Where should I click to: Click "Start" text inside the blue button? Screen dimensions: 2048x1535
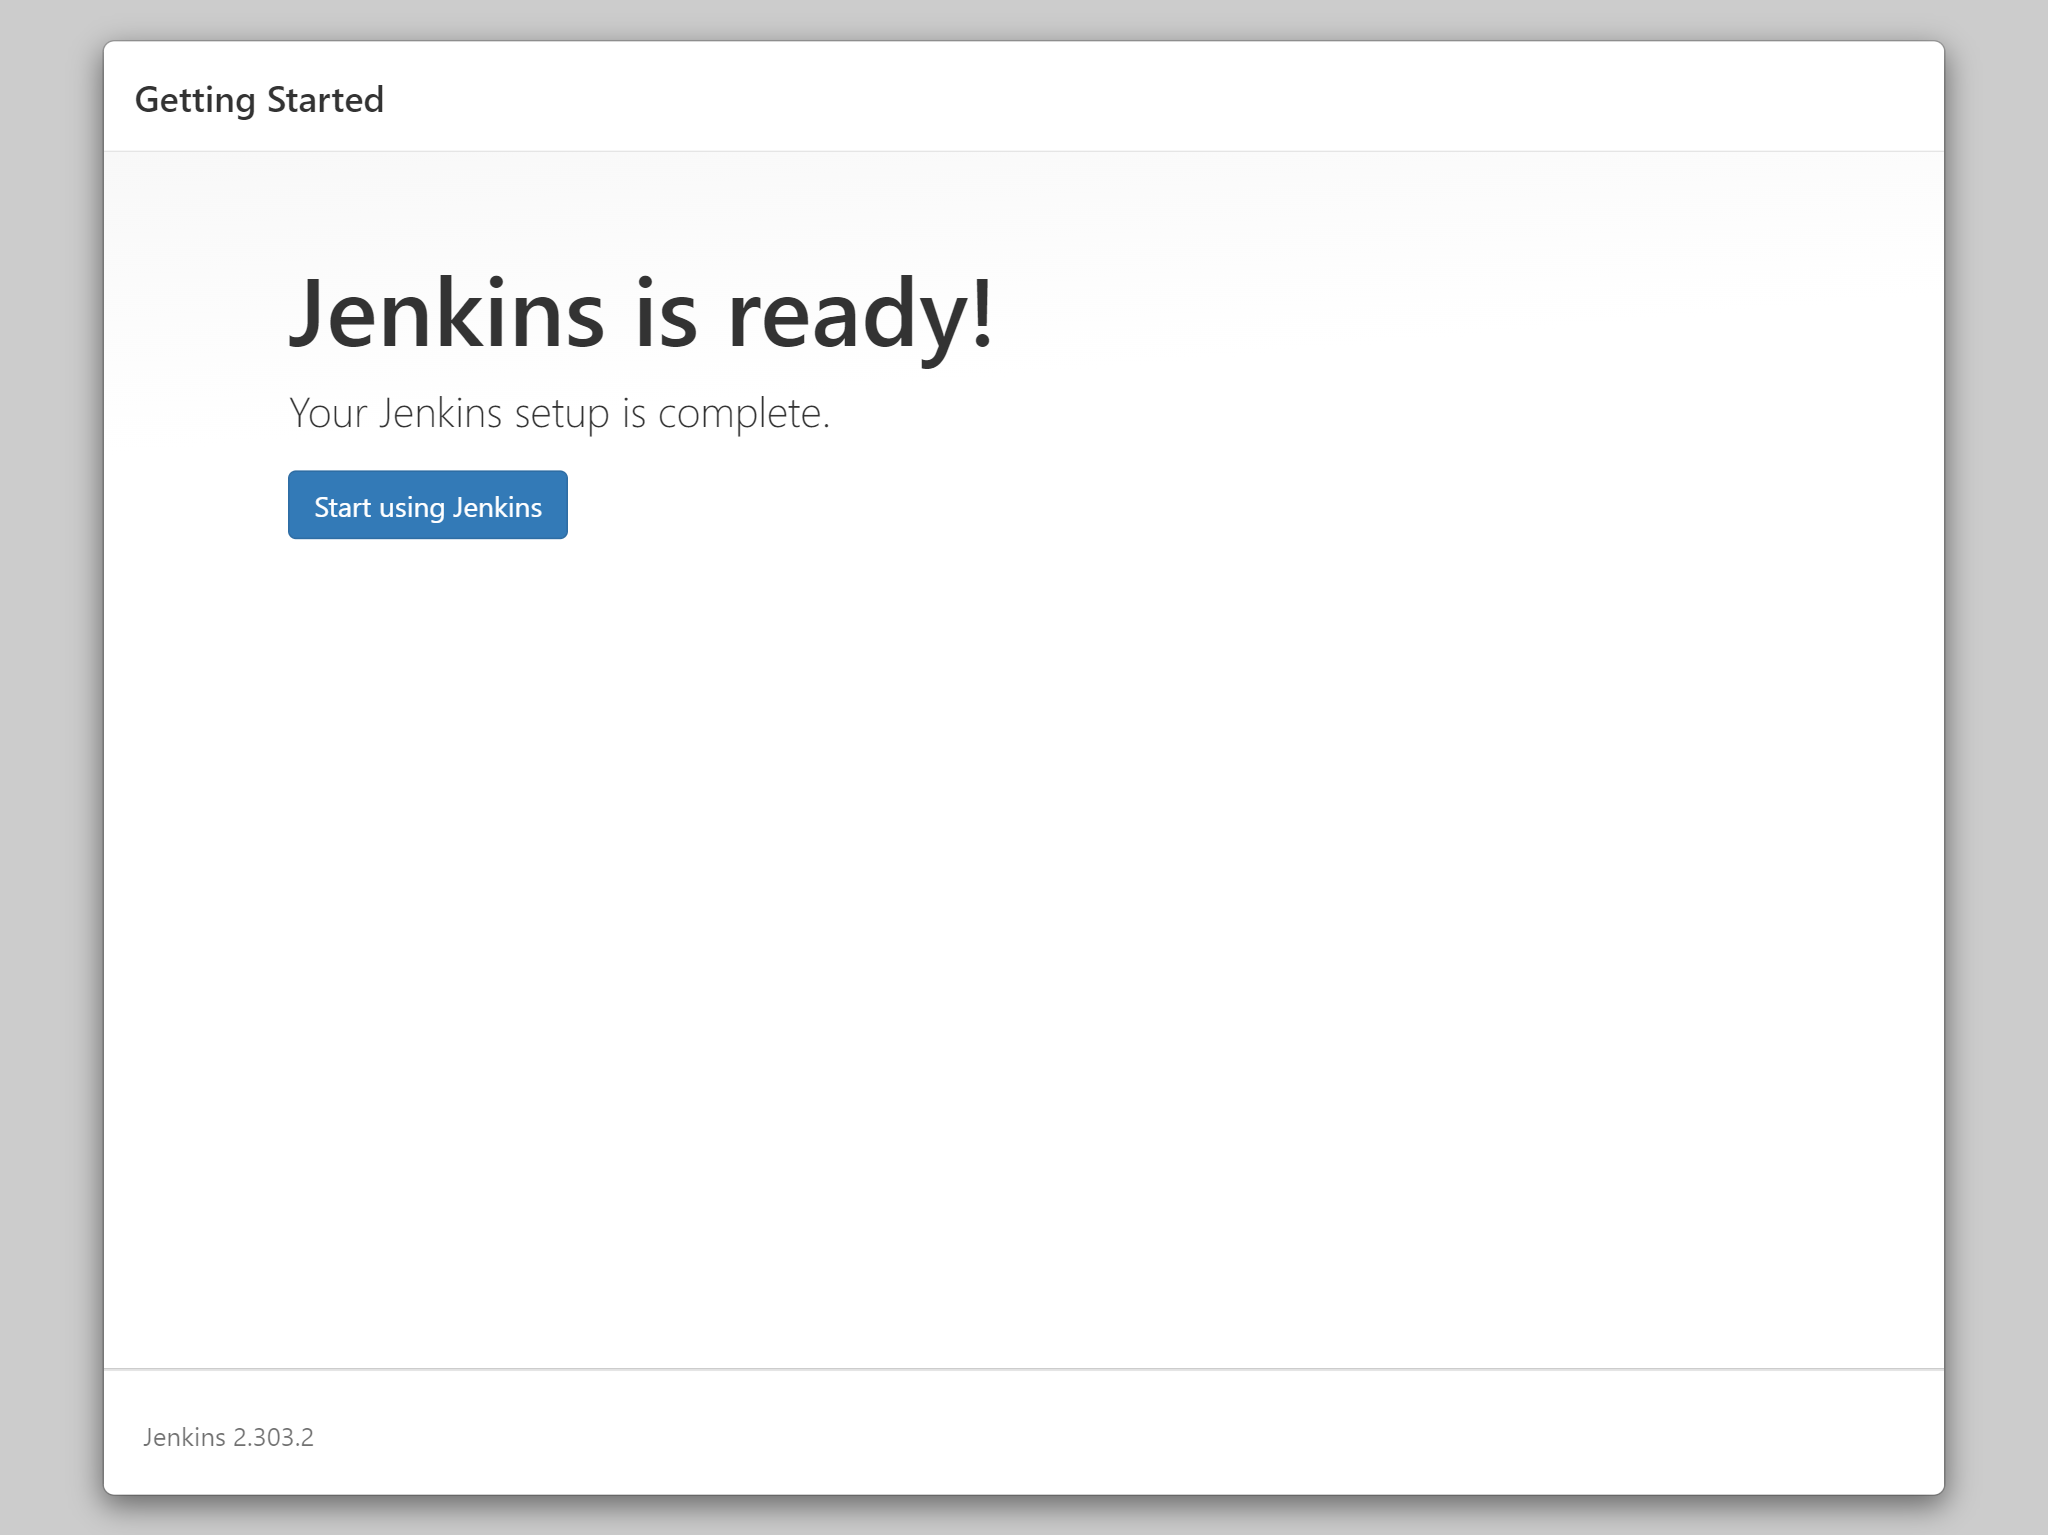342,507
